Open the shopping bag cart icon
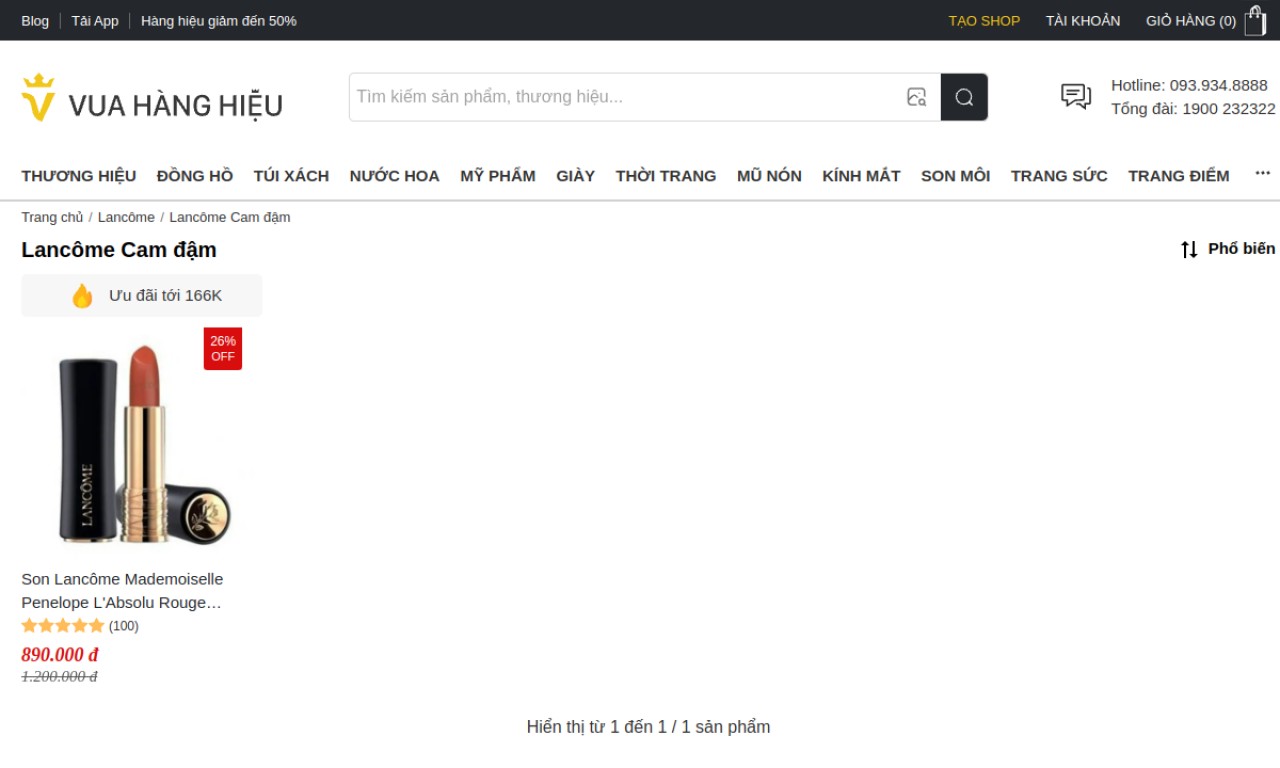Screen dimensions: 1280x768 1255,20
